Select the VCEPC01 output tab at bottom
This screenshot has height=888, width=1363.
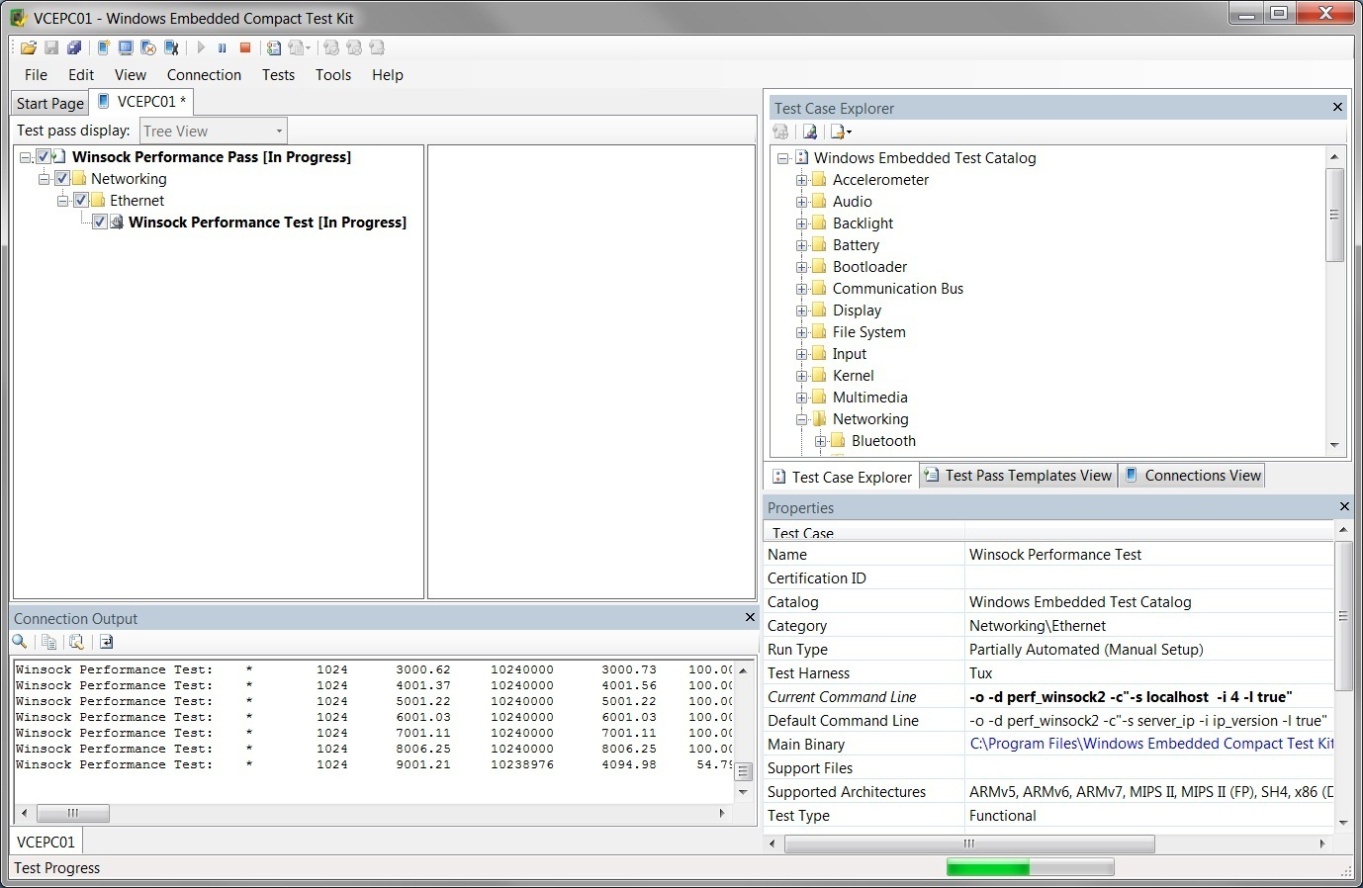[46, 841]
